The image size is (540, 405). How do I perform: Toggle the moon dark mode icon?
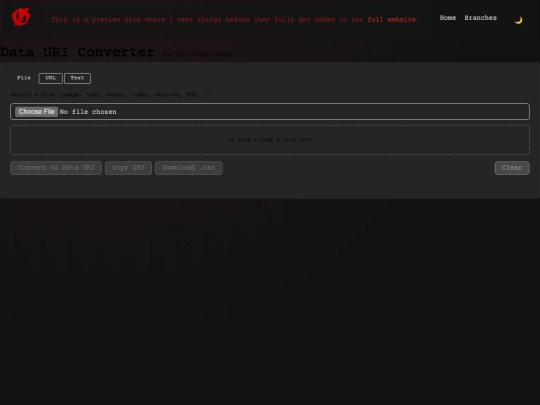click(x=518, y=20)
